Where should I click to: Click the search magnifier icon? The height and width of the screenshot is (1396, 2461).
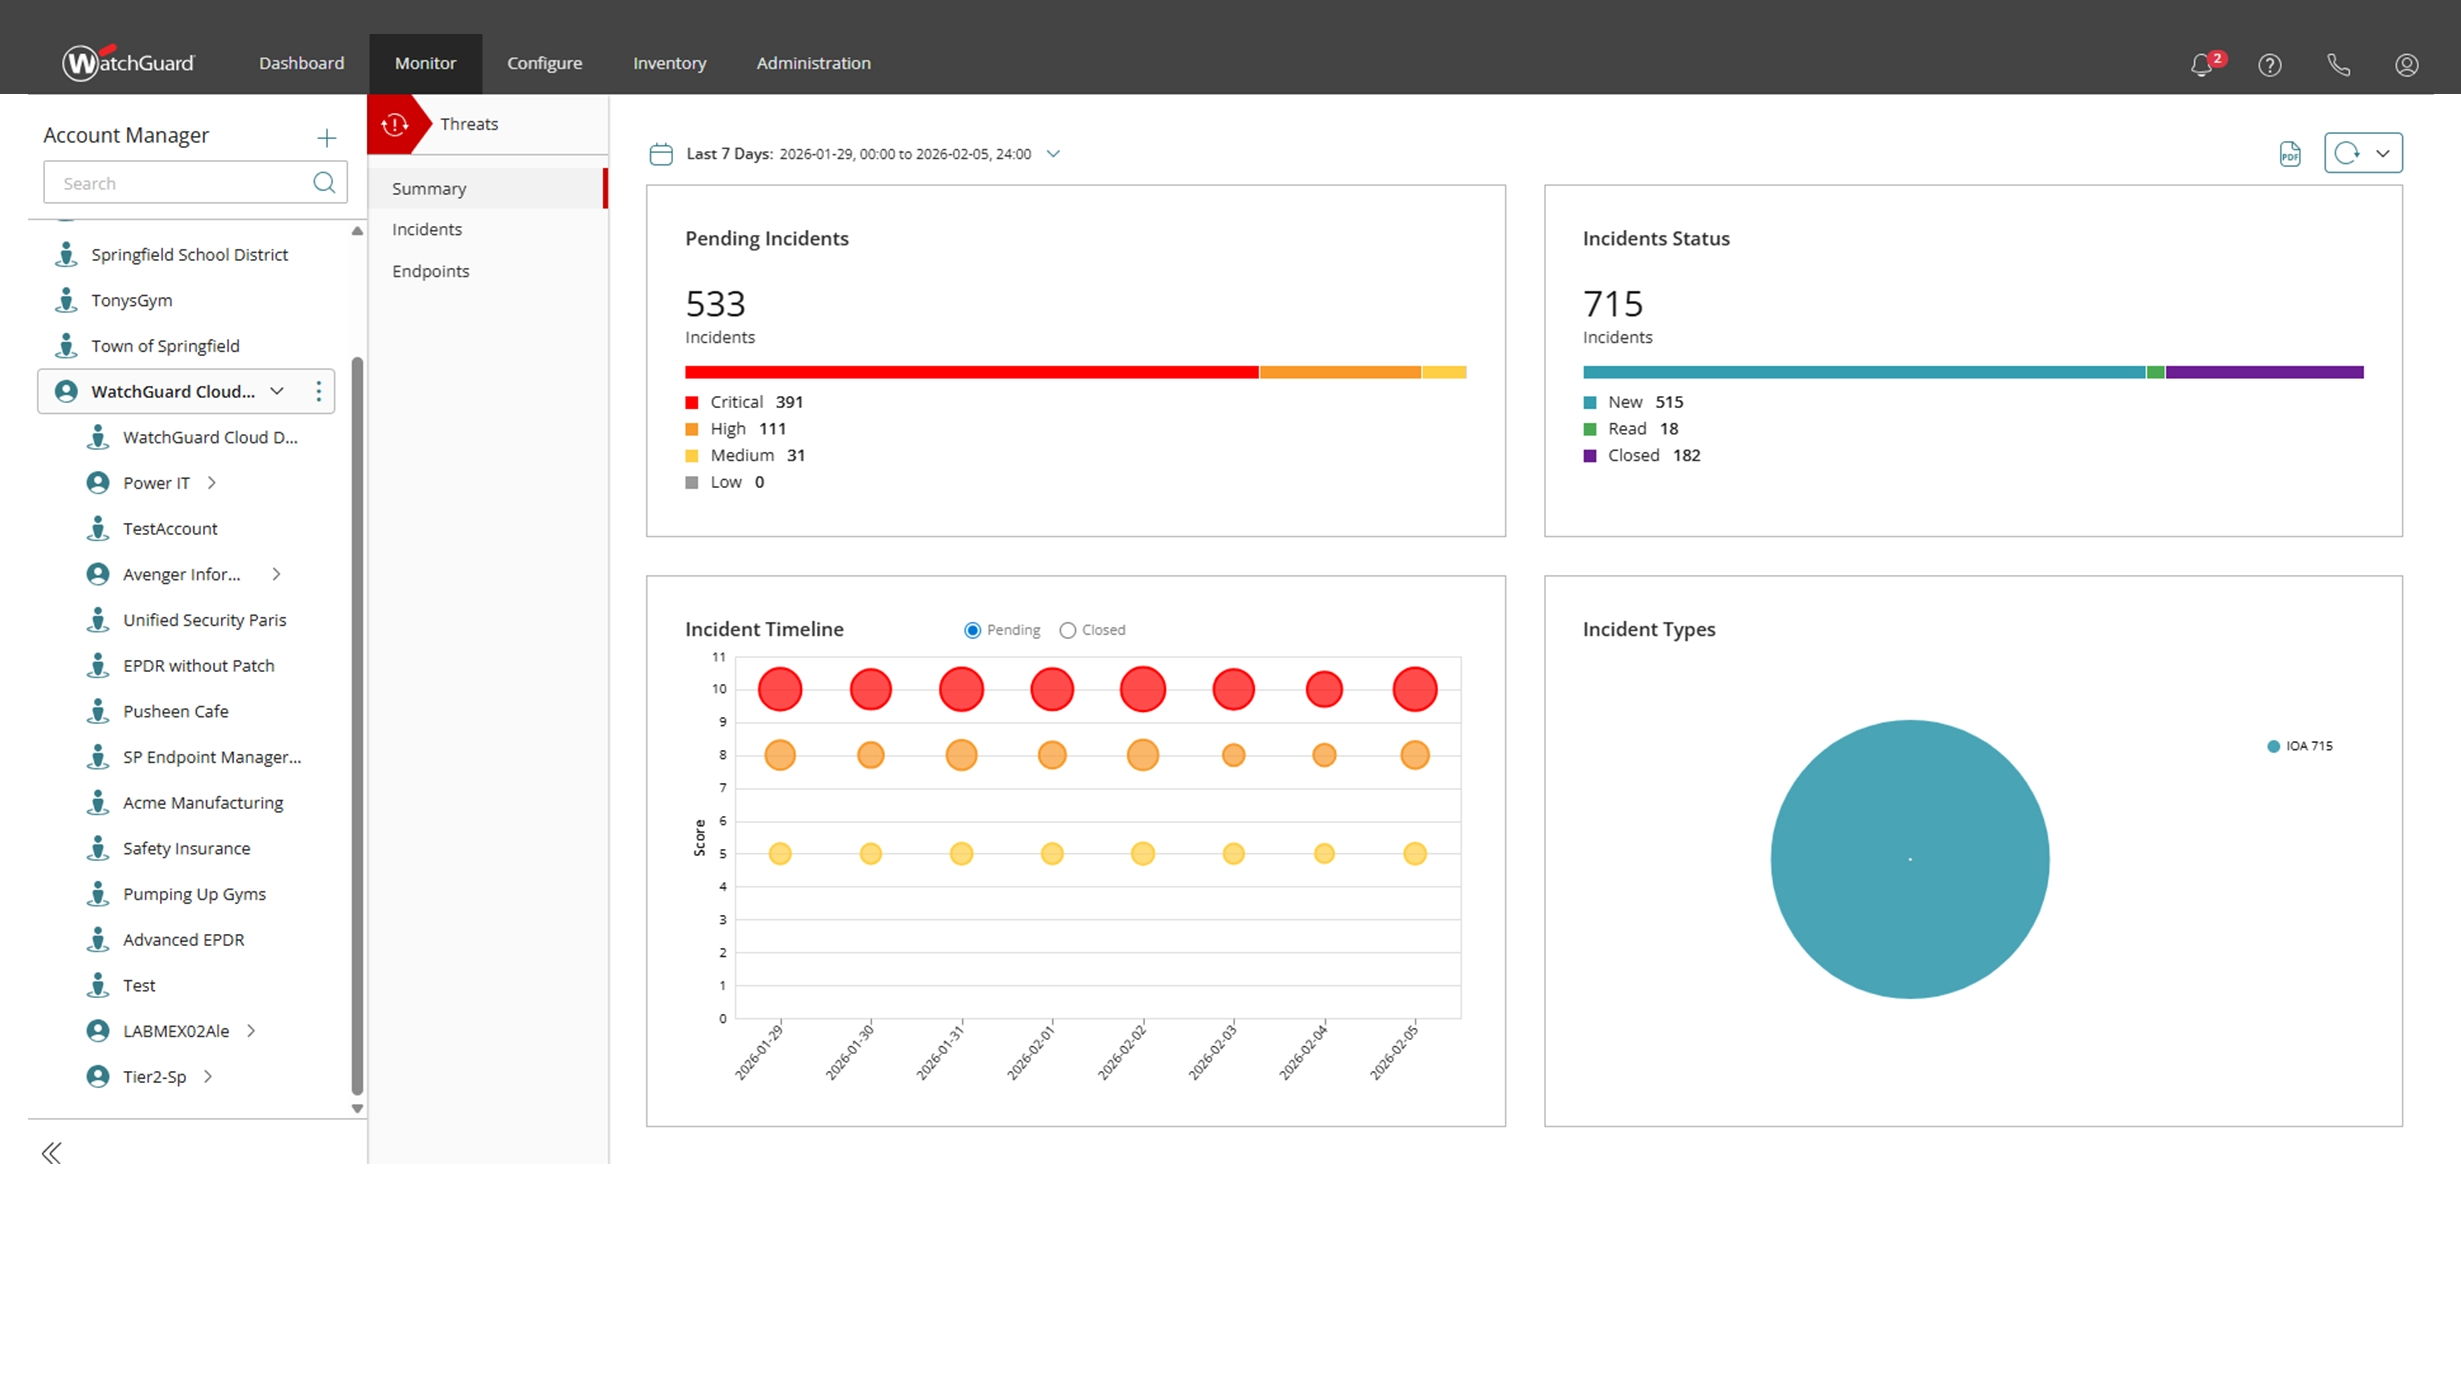click(324, 183)
